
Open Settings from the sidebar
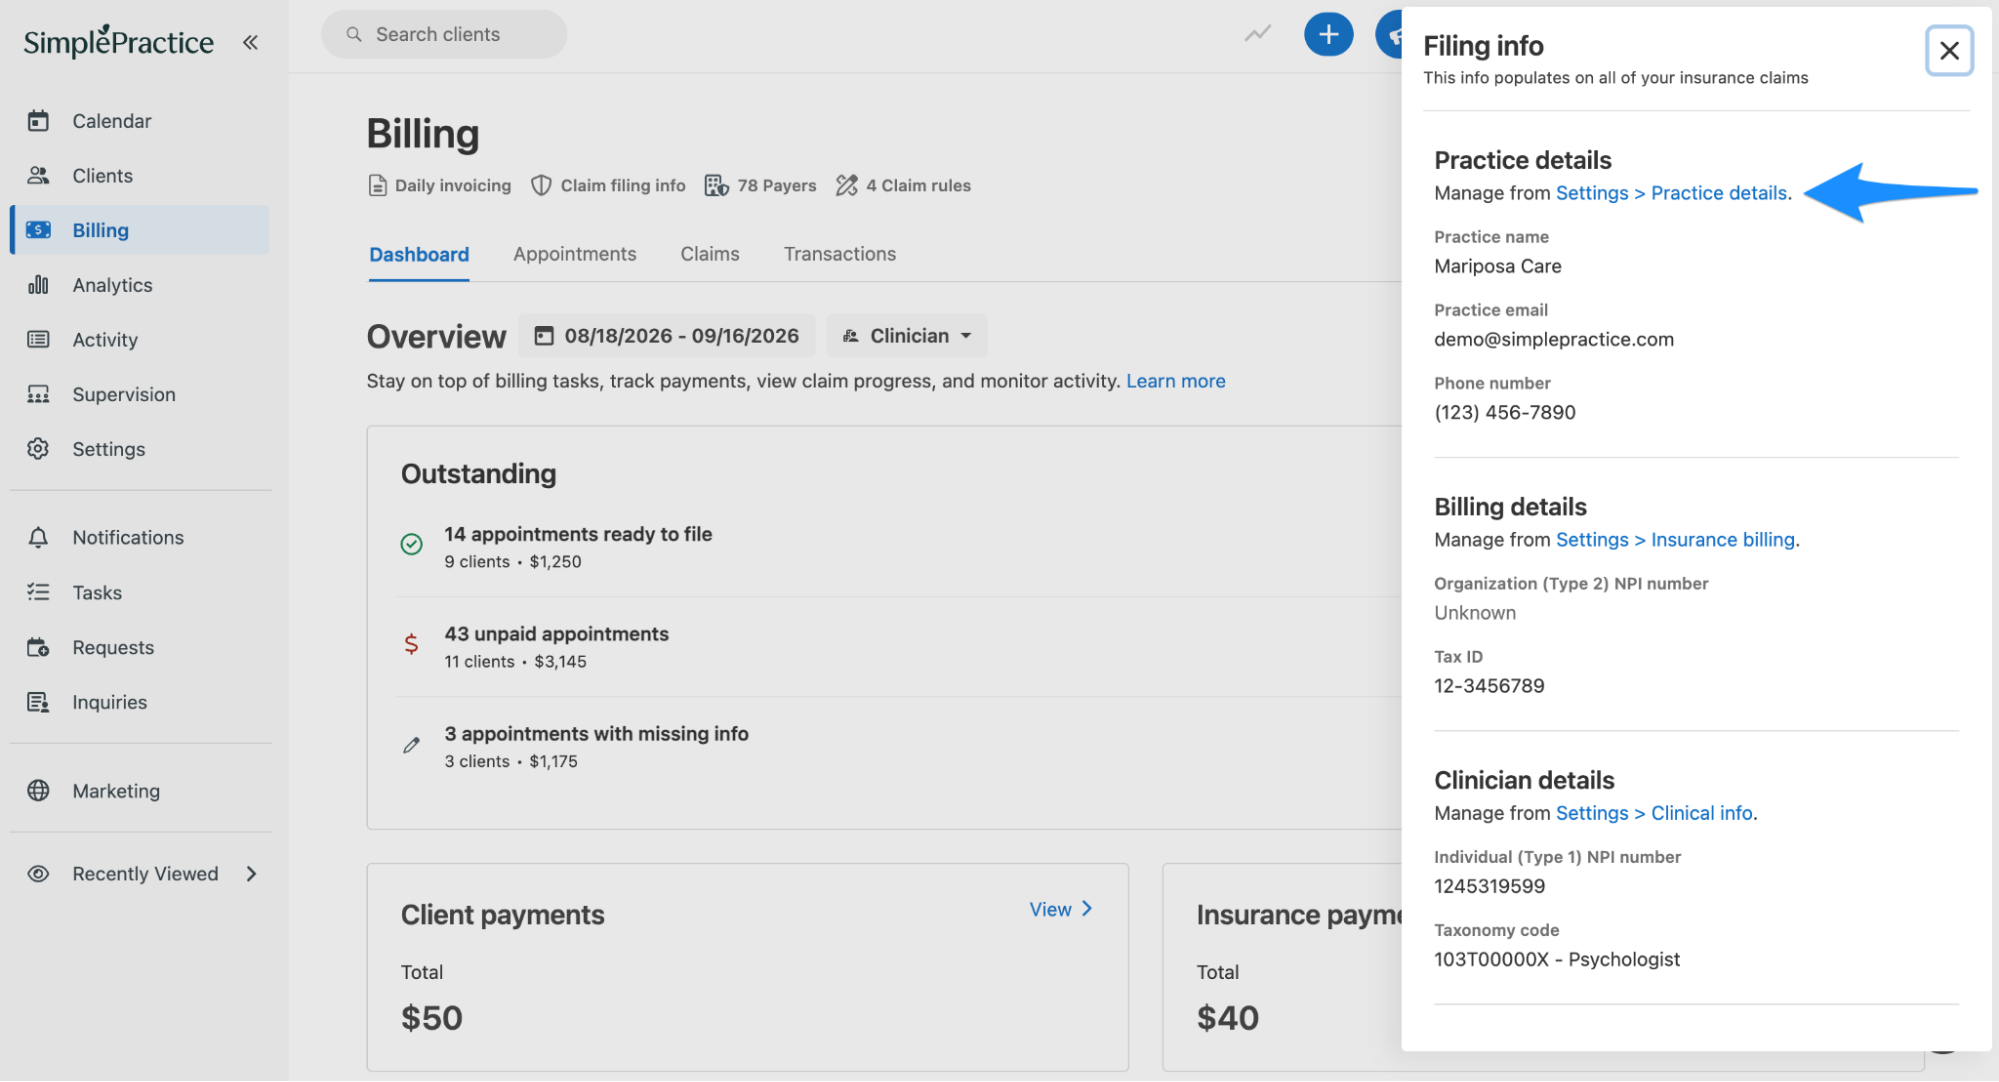140,449
